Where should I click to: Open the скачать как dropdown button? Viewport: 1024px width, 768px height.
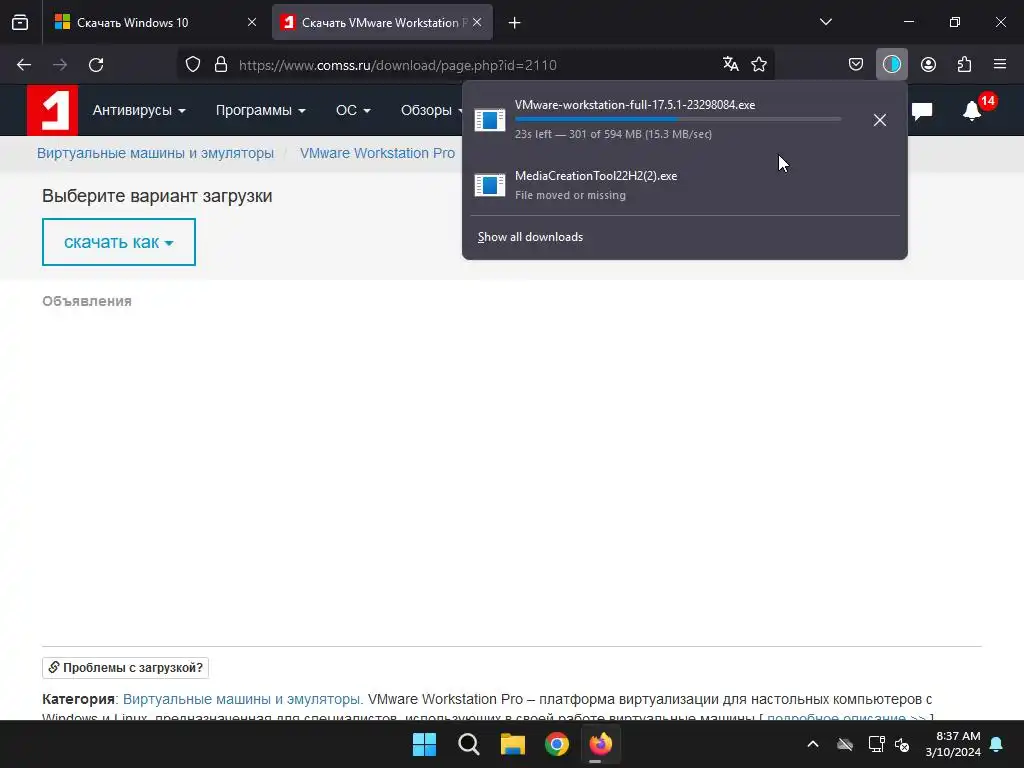coord(119,242)
